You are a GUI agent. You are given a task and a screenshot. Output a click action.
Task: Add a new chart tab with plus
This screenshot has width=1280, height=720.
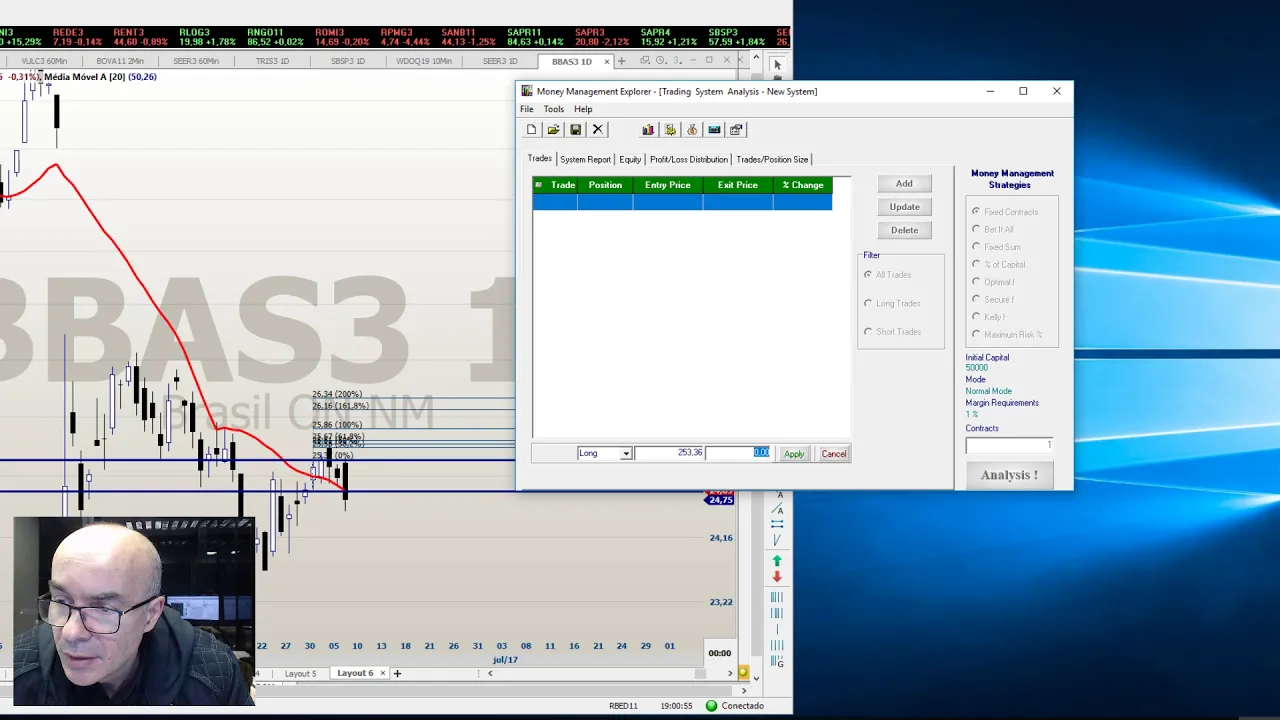[x=621, y=61]
